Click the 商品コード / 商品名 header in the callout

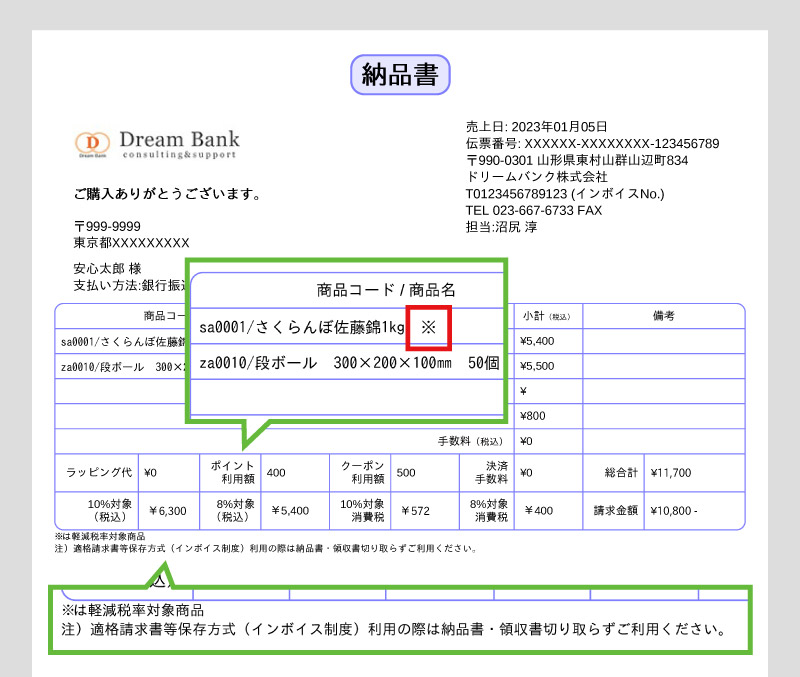pos(386,290)
